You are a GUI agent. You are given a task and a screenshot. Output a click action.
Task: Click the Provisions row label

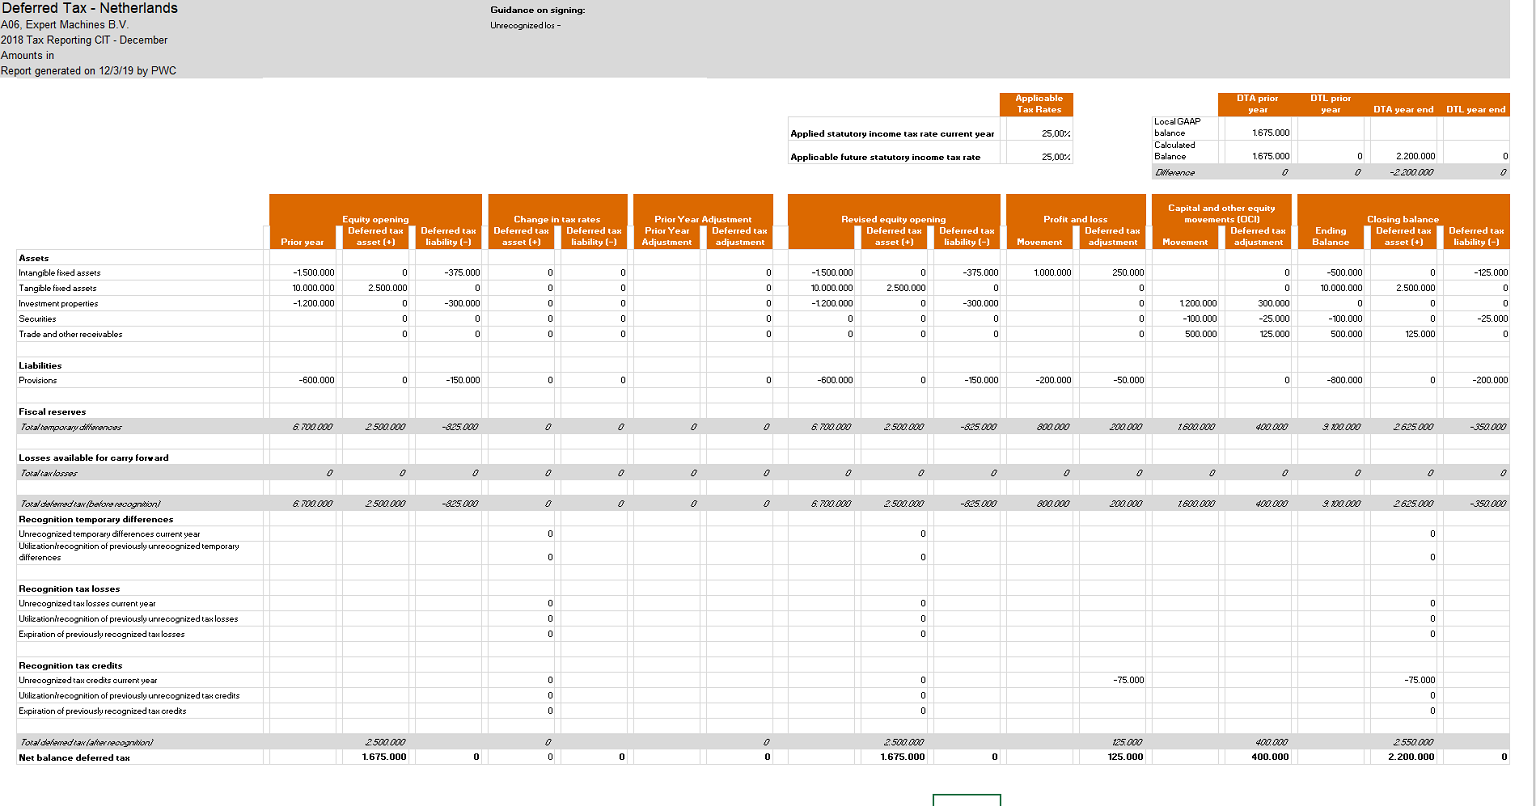pyautogui.click(x=38, y=380)
